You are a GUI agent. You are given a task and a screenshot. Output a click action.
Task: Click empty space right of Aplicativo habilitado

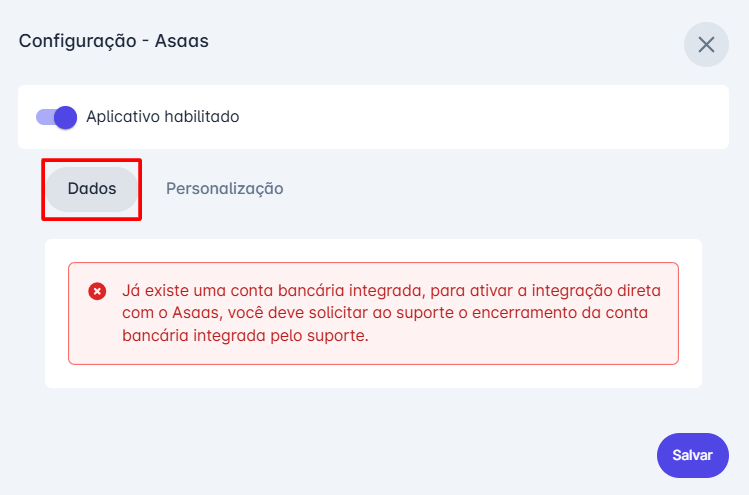pyautogui.click(x=480, y=117)
